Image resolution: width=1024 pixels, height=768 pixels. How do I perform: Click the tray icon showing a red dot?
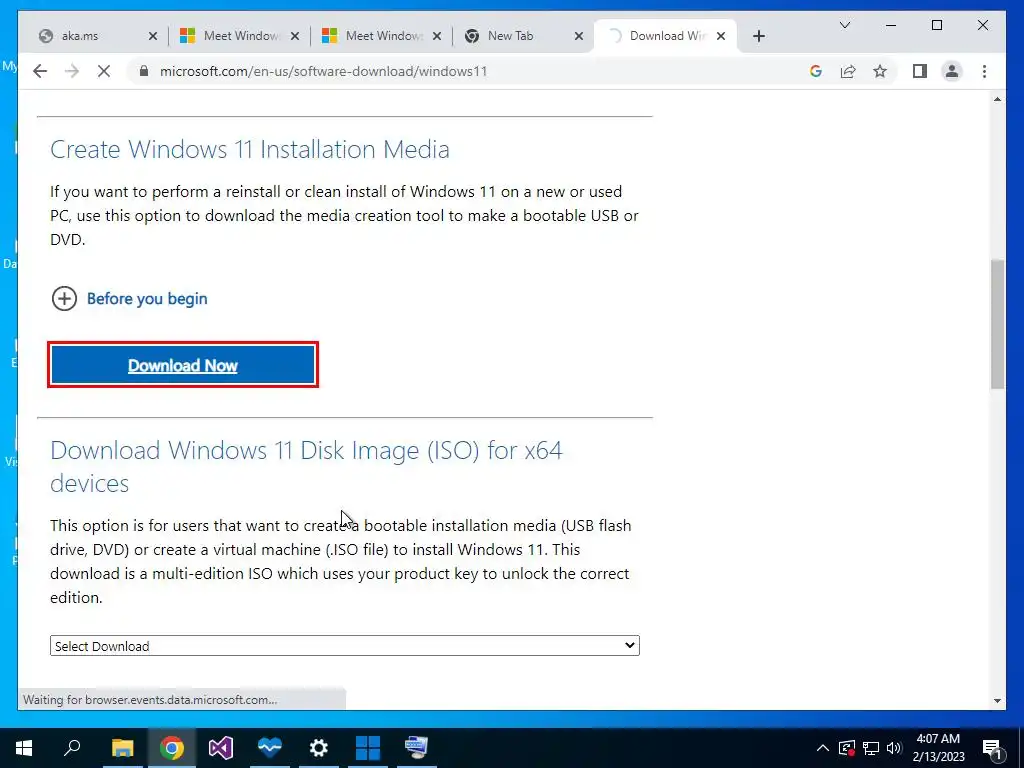coord(847,748)
